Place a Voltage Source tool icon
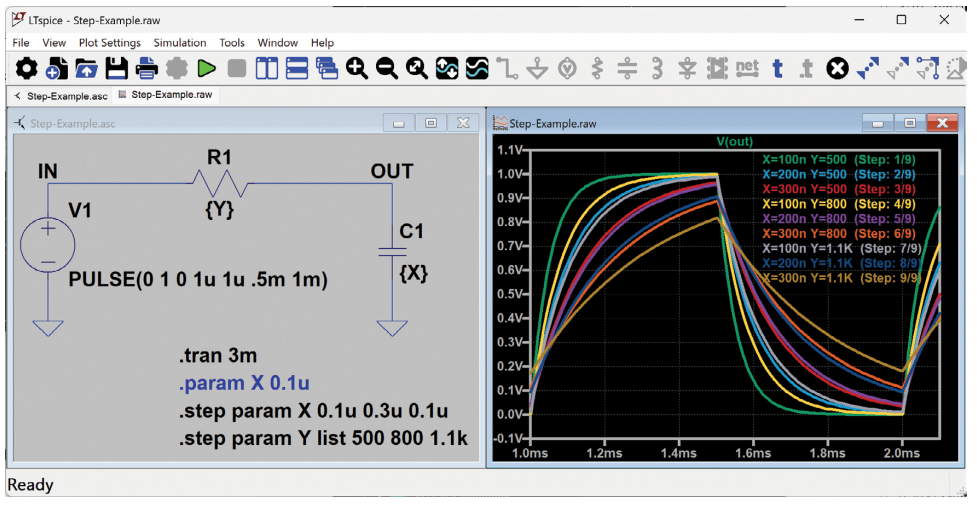977x506 pixels. tap(566, 68)
